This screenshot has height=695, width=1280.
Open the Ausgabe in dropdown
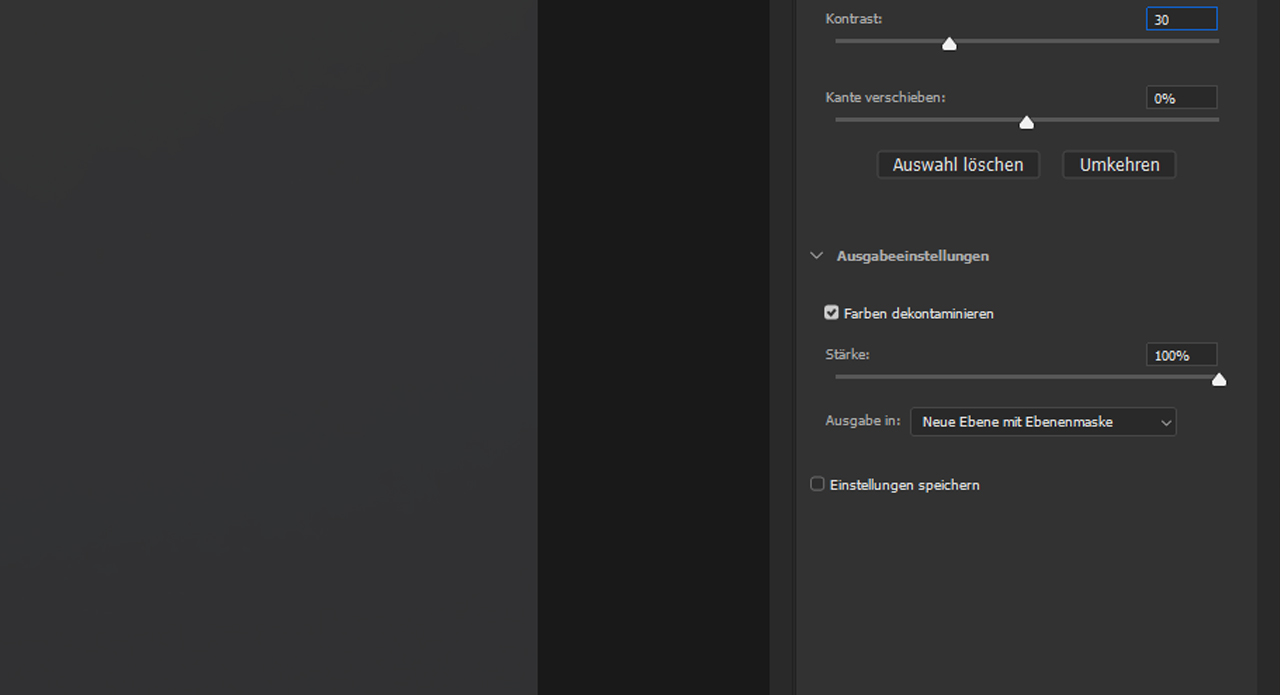coord(1043,422)
